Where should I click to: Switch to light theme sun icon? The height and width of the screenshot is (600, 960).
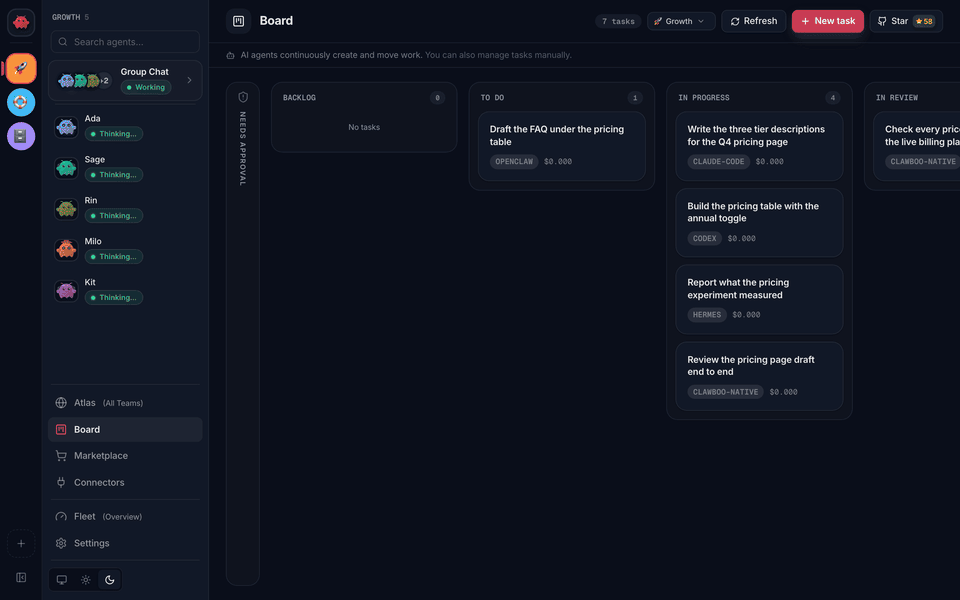[86, 580]
